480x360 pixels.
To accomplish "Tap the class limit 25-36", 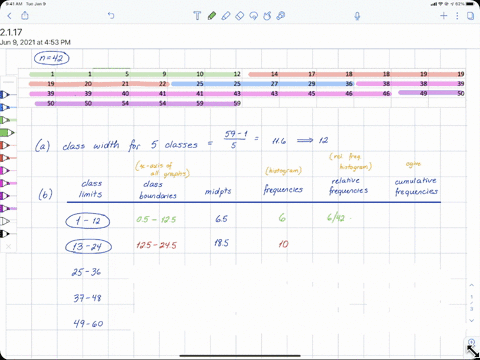I will coord(86,272).
